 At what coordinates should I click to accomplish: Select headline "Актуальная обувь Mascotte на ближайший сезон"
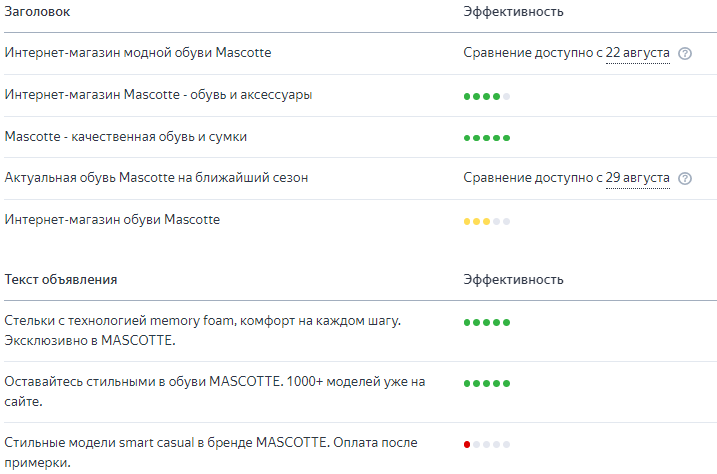click(x=156, y=178)
